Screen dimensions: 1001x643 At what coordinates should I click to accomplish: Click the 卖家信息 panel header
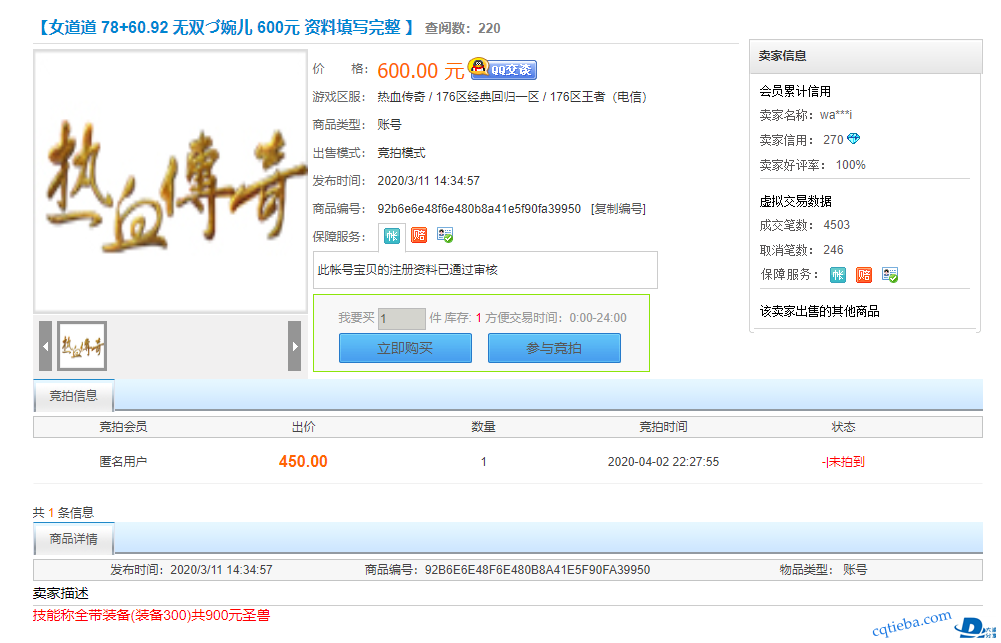(x=866, y=56)
